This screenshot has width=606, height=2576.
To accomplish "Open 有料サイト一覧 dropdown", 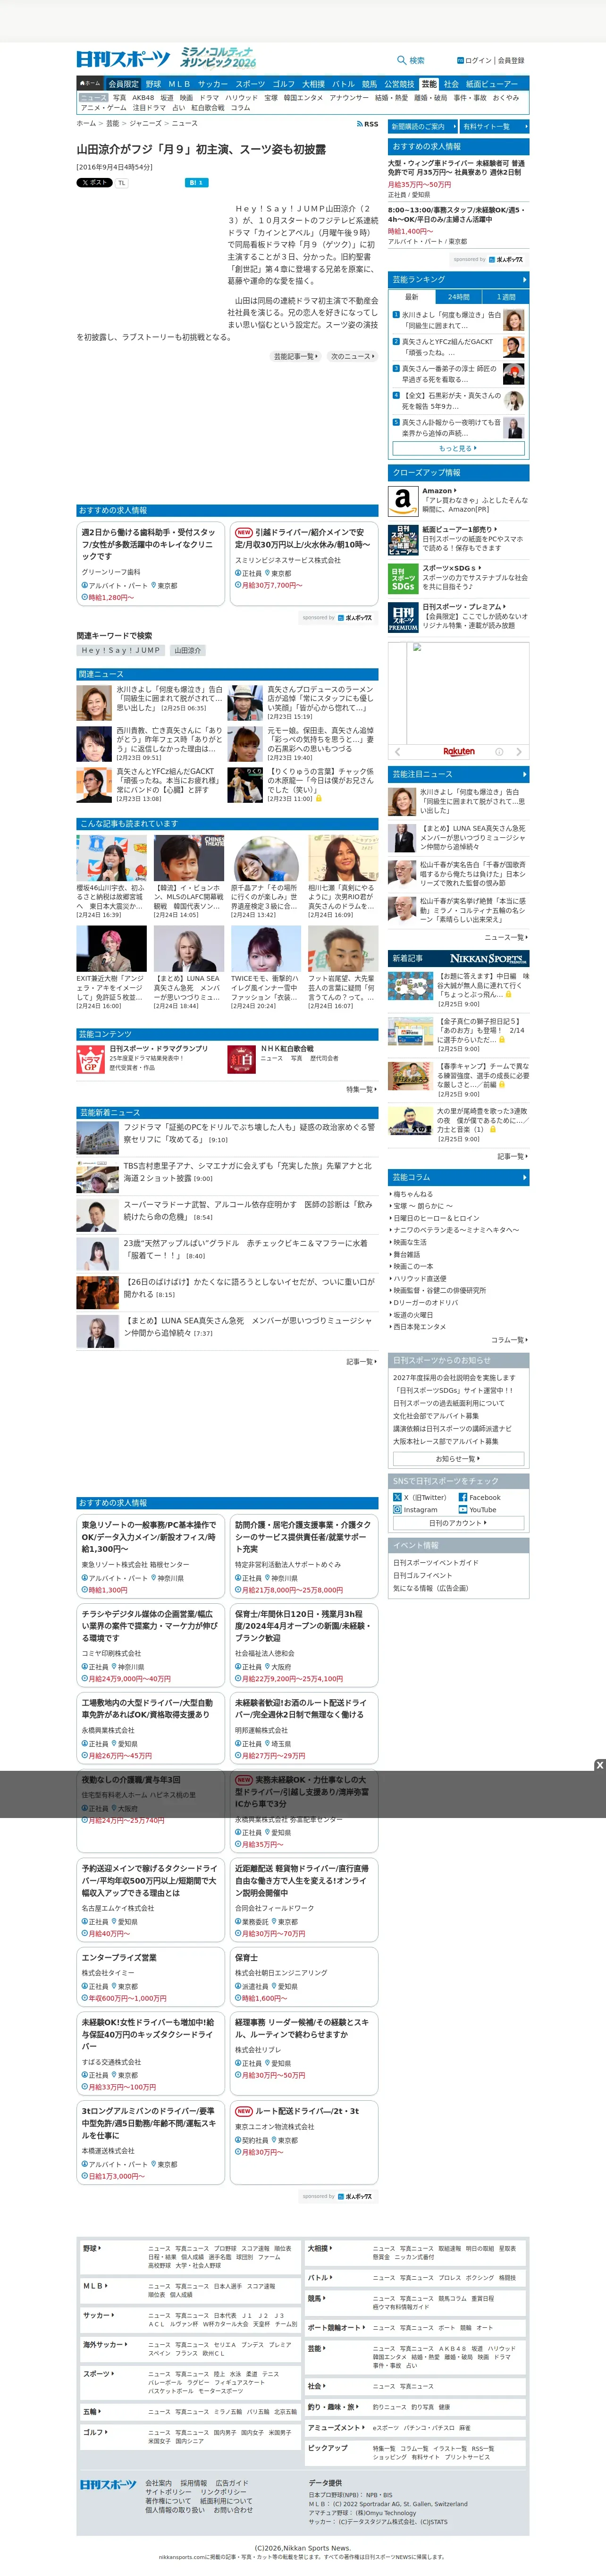I will 494,127.
